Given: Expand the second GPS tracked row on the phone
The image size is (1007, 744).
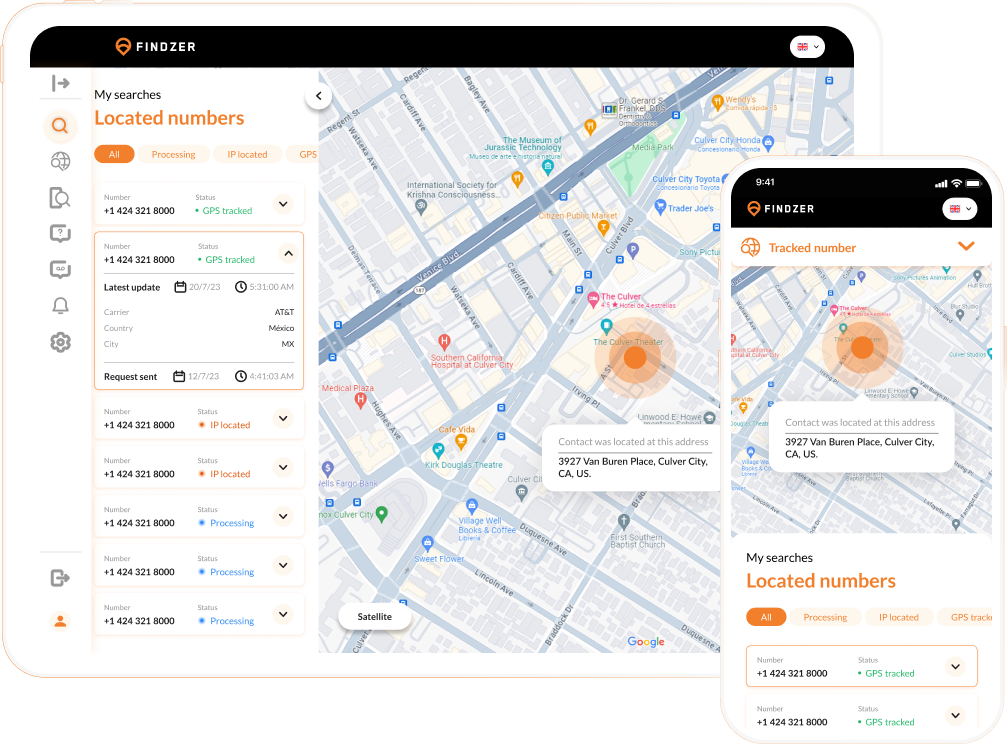Looking at the screenshot, I should 955,715.
